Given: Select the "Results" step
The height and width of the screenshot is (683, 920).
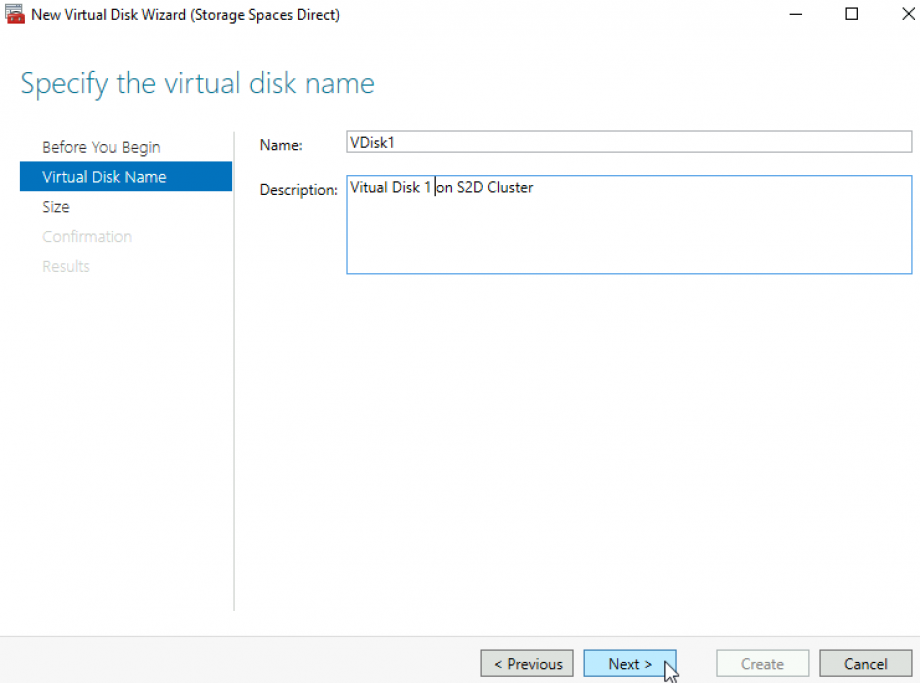Looking at the screenshot, I should coord(66,266).
